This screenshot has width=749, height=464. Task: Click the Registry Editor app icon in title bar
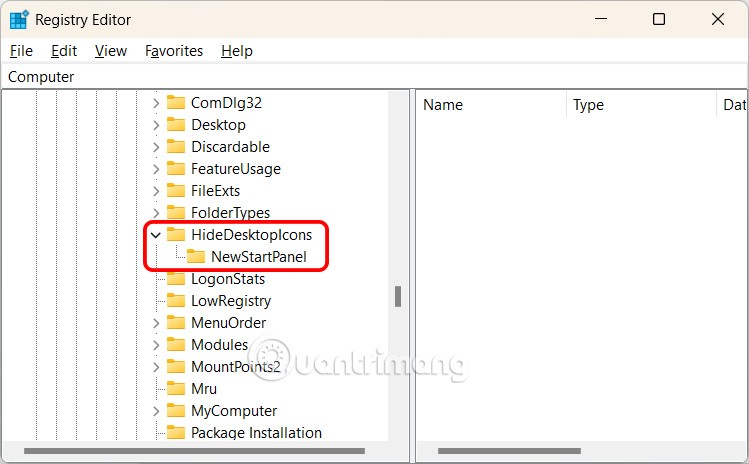point(19,20)
